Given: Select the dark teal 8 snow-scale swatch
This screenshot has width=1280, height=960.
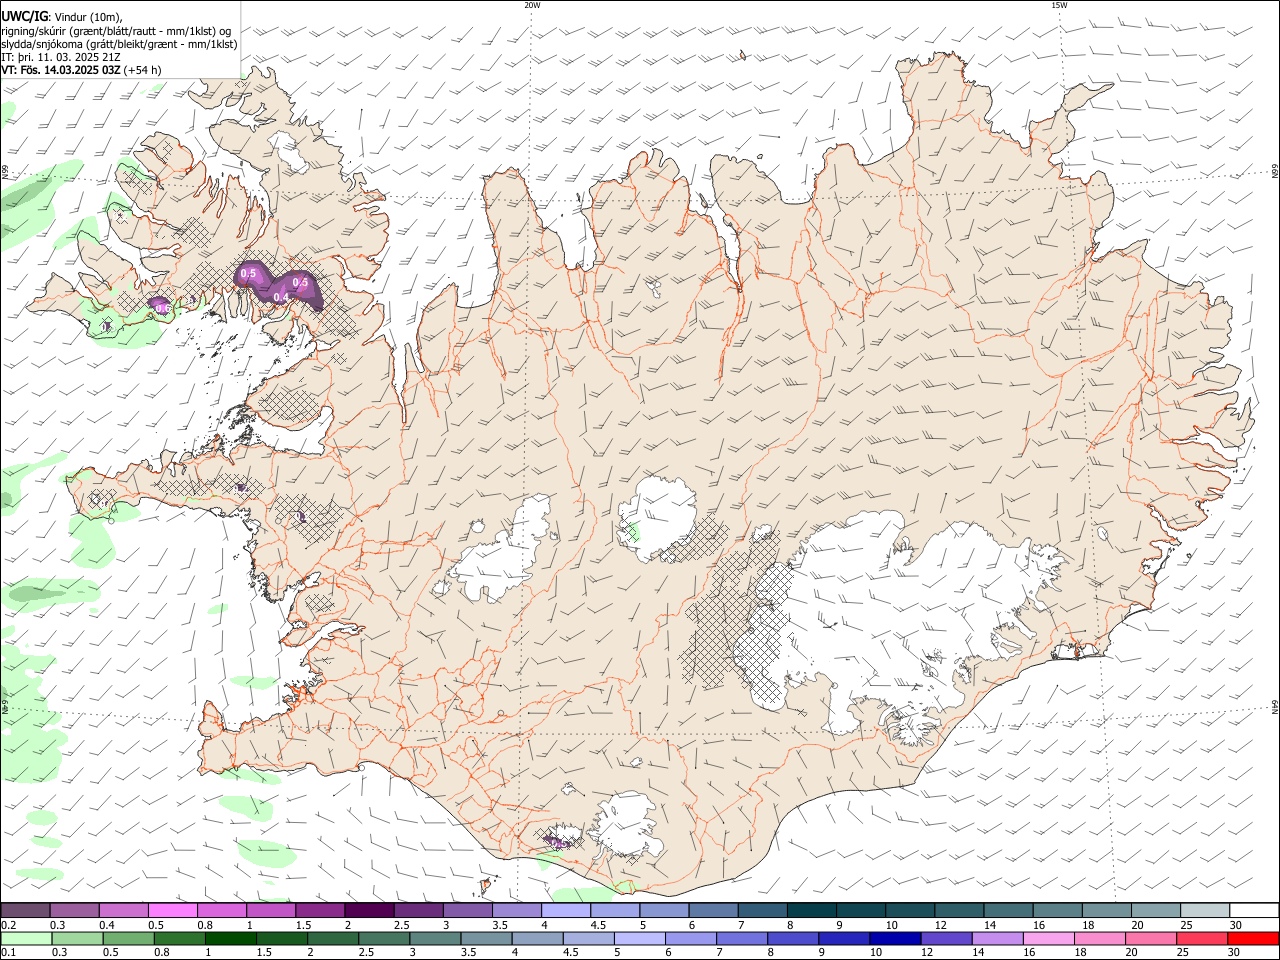Looking at the screenshot, I should pyautogui.click(x=810, y=910).
